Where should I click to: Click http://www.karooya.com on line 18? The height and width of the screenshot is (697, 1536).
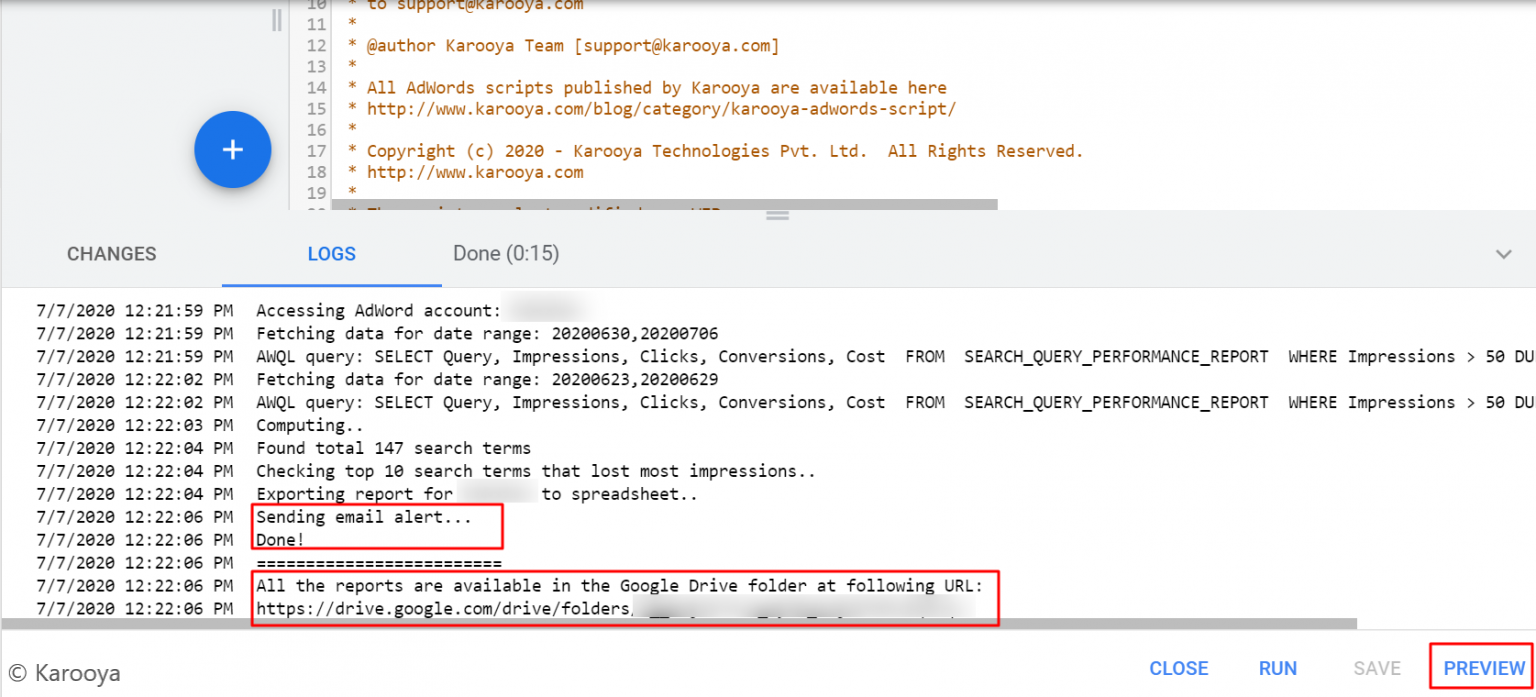click(x=475, y=171)
